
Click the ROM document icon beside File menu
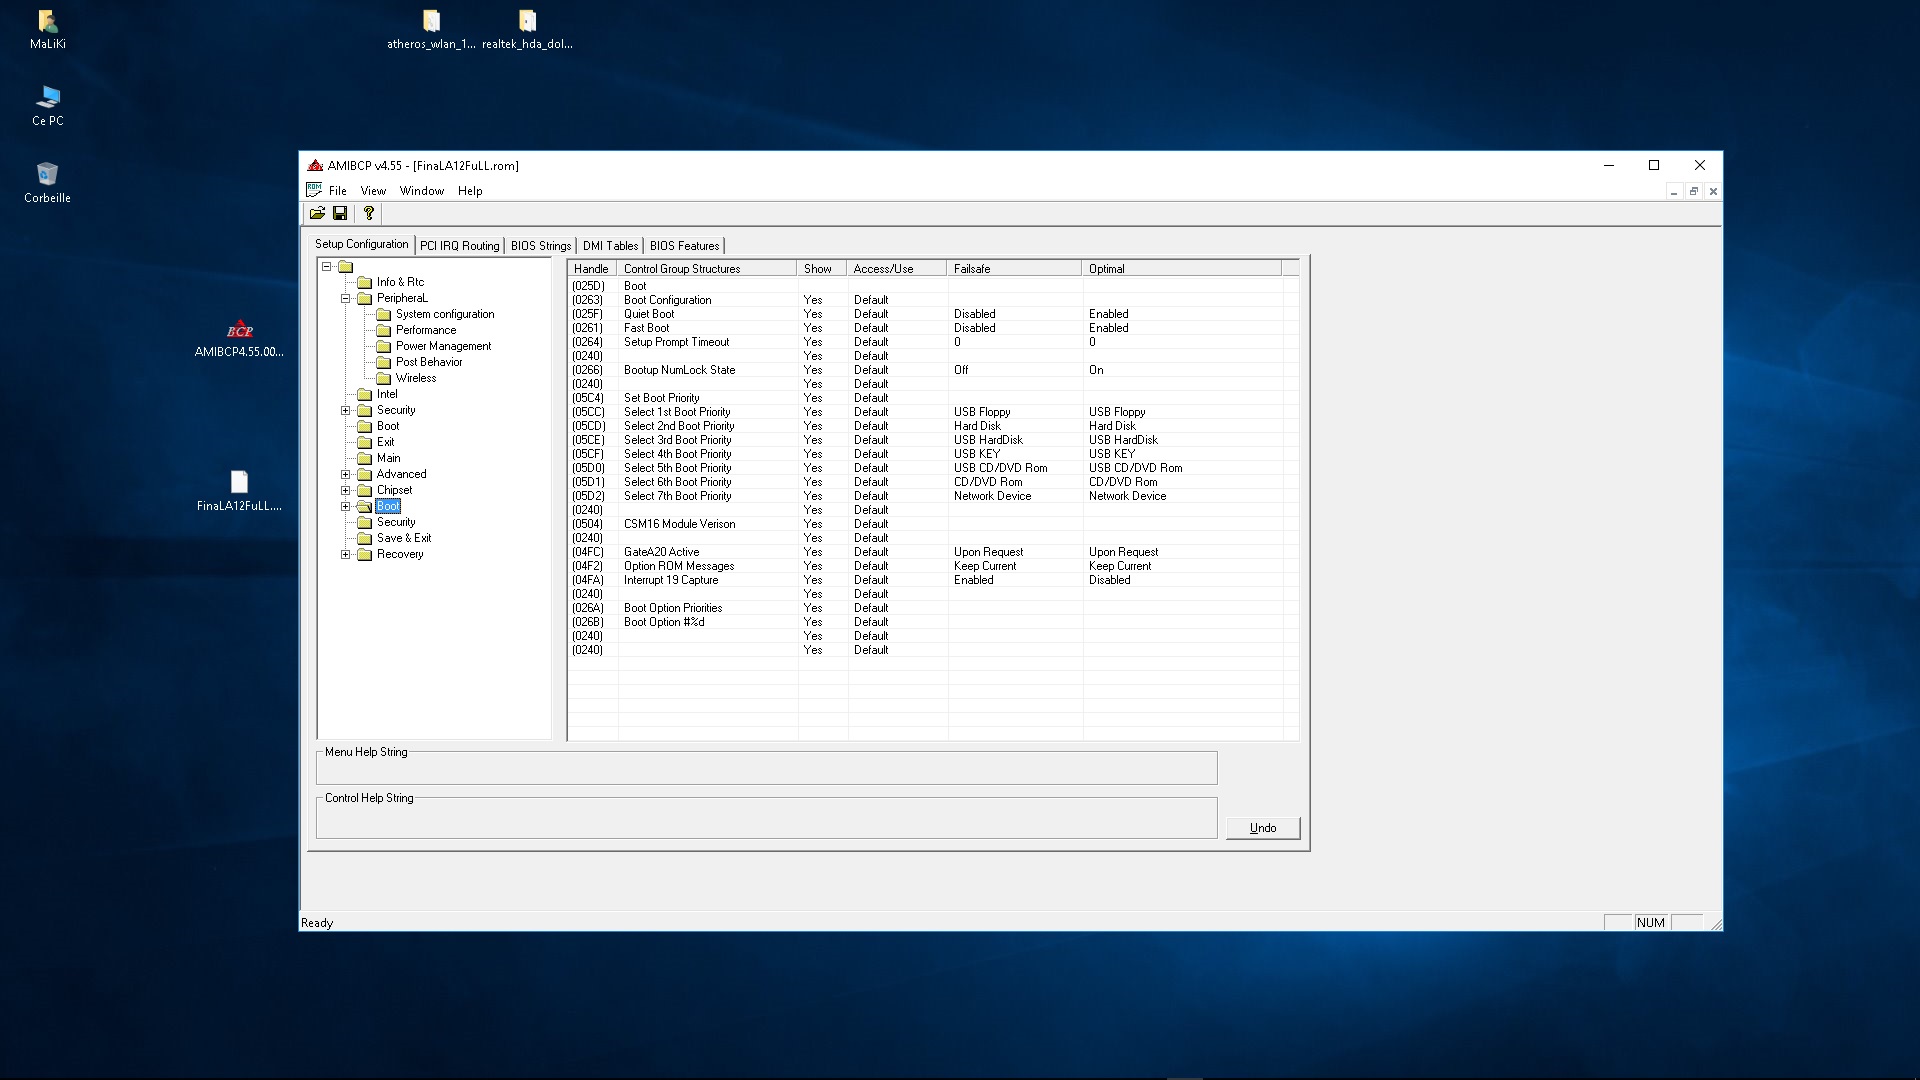[314, 190]
